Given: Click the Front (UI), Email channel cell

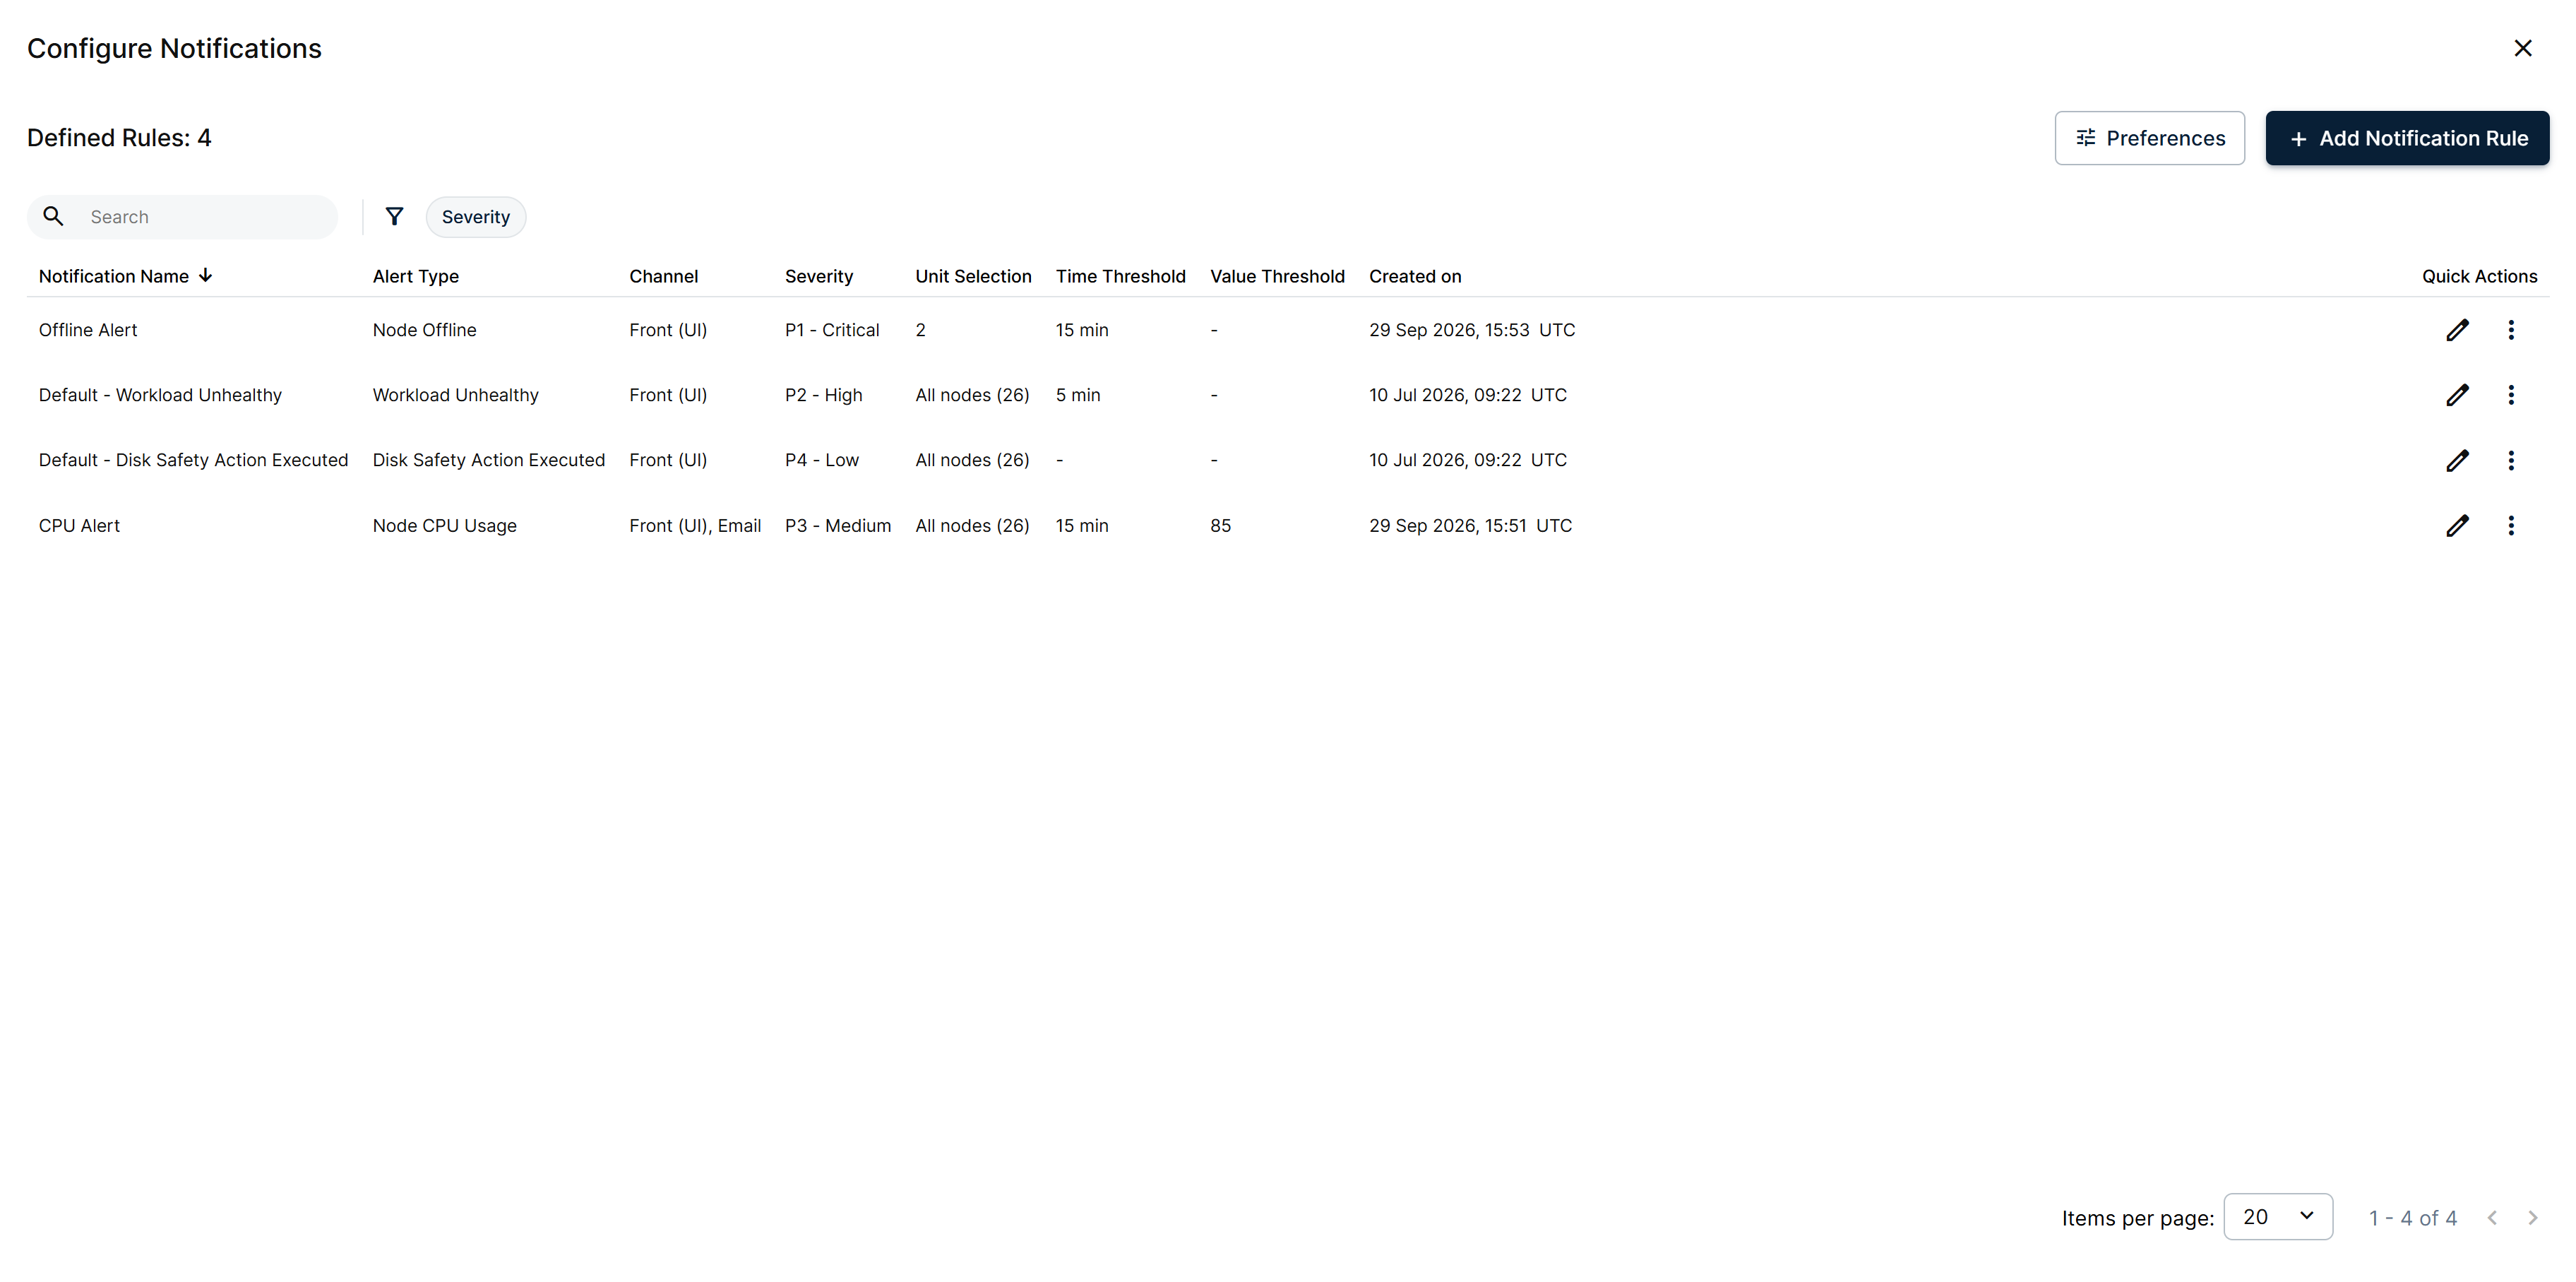Looking at the screenshot, I should click(695, 526).
